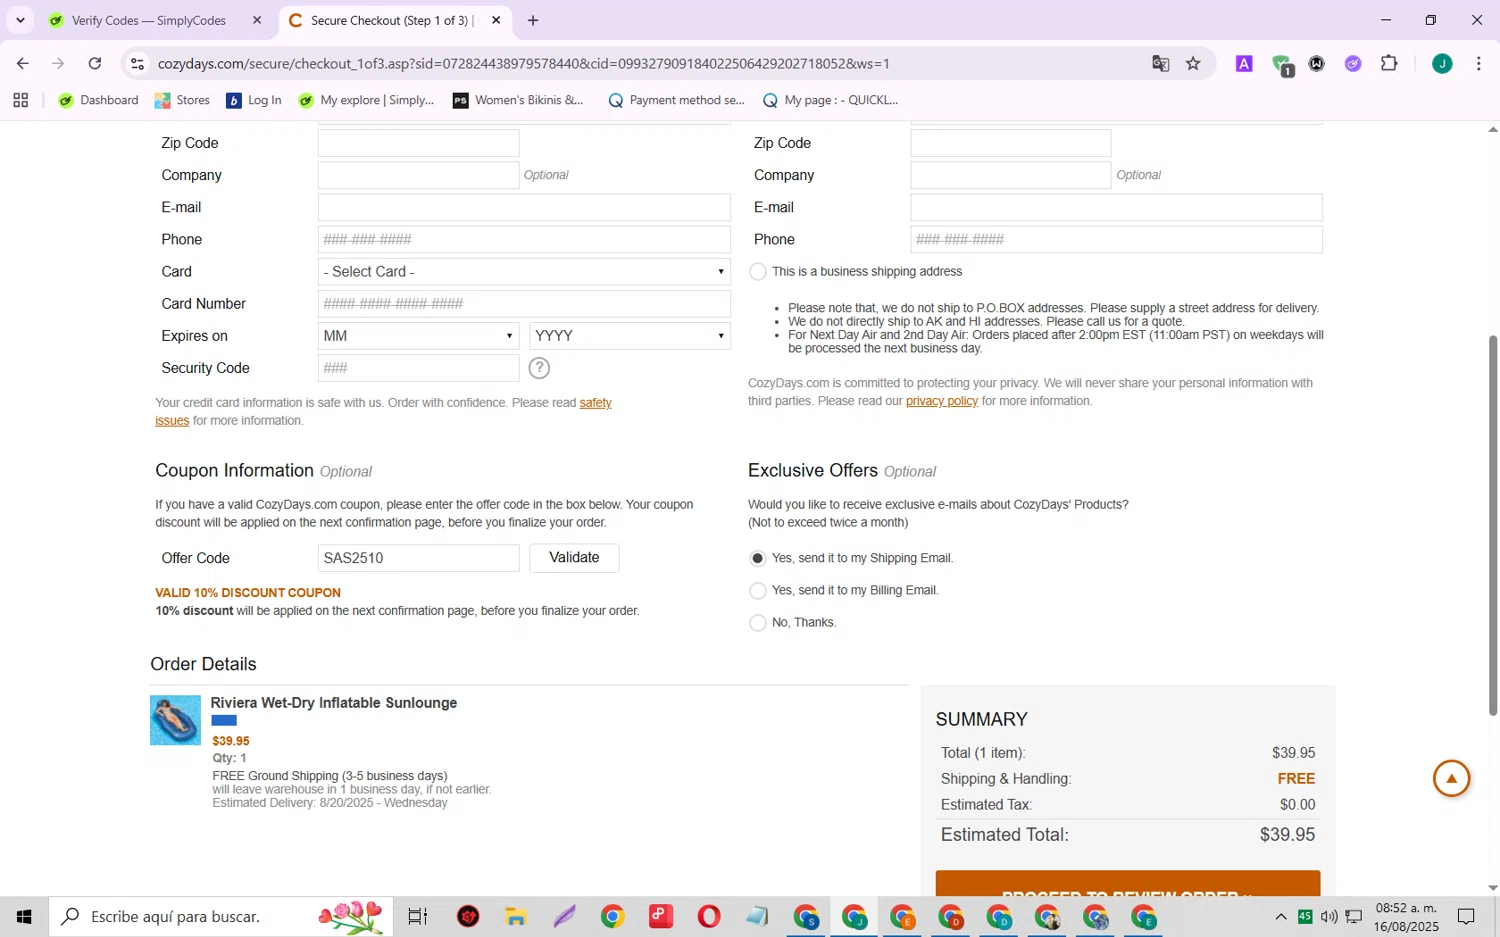Show hidden system tray icons
The width and height of the screenshot is (1500, 937).
pos(1280,916)
